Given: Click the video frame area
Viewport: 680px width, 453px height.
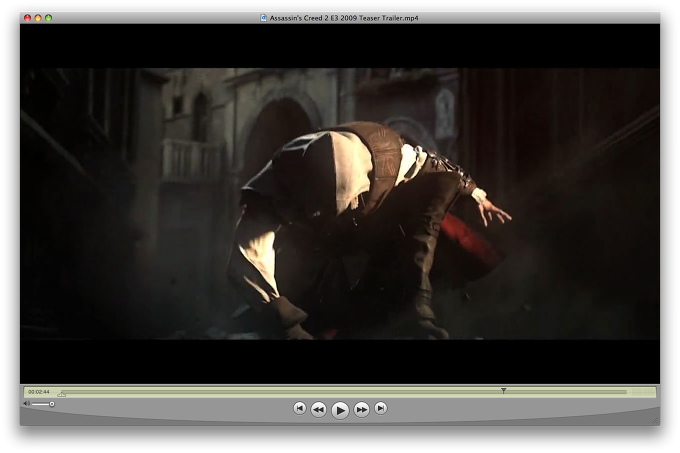Looking at the screenshot, I should point(340,204).
